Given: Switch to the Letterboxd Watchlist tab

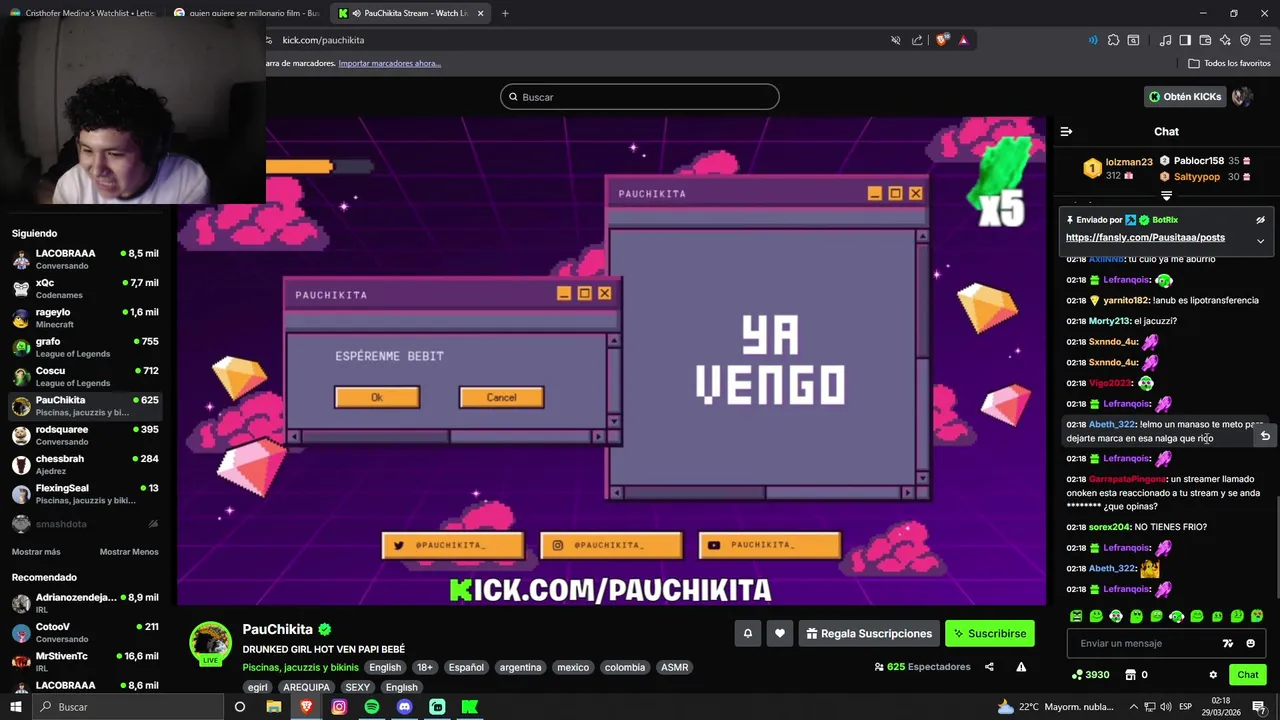Looking at the screenshot, I should point(84,13).
